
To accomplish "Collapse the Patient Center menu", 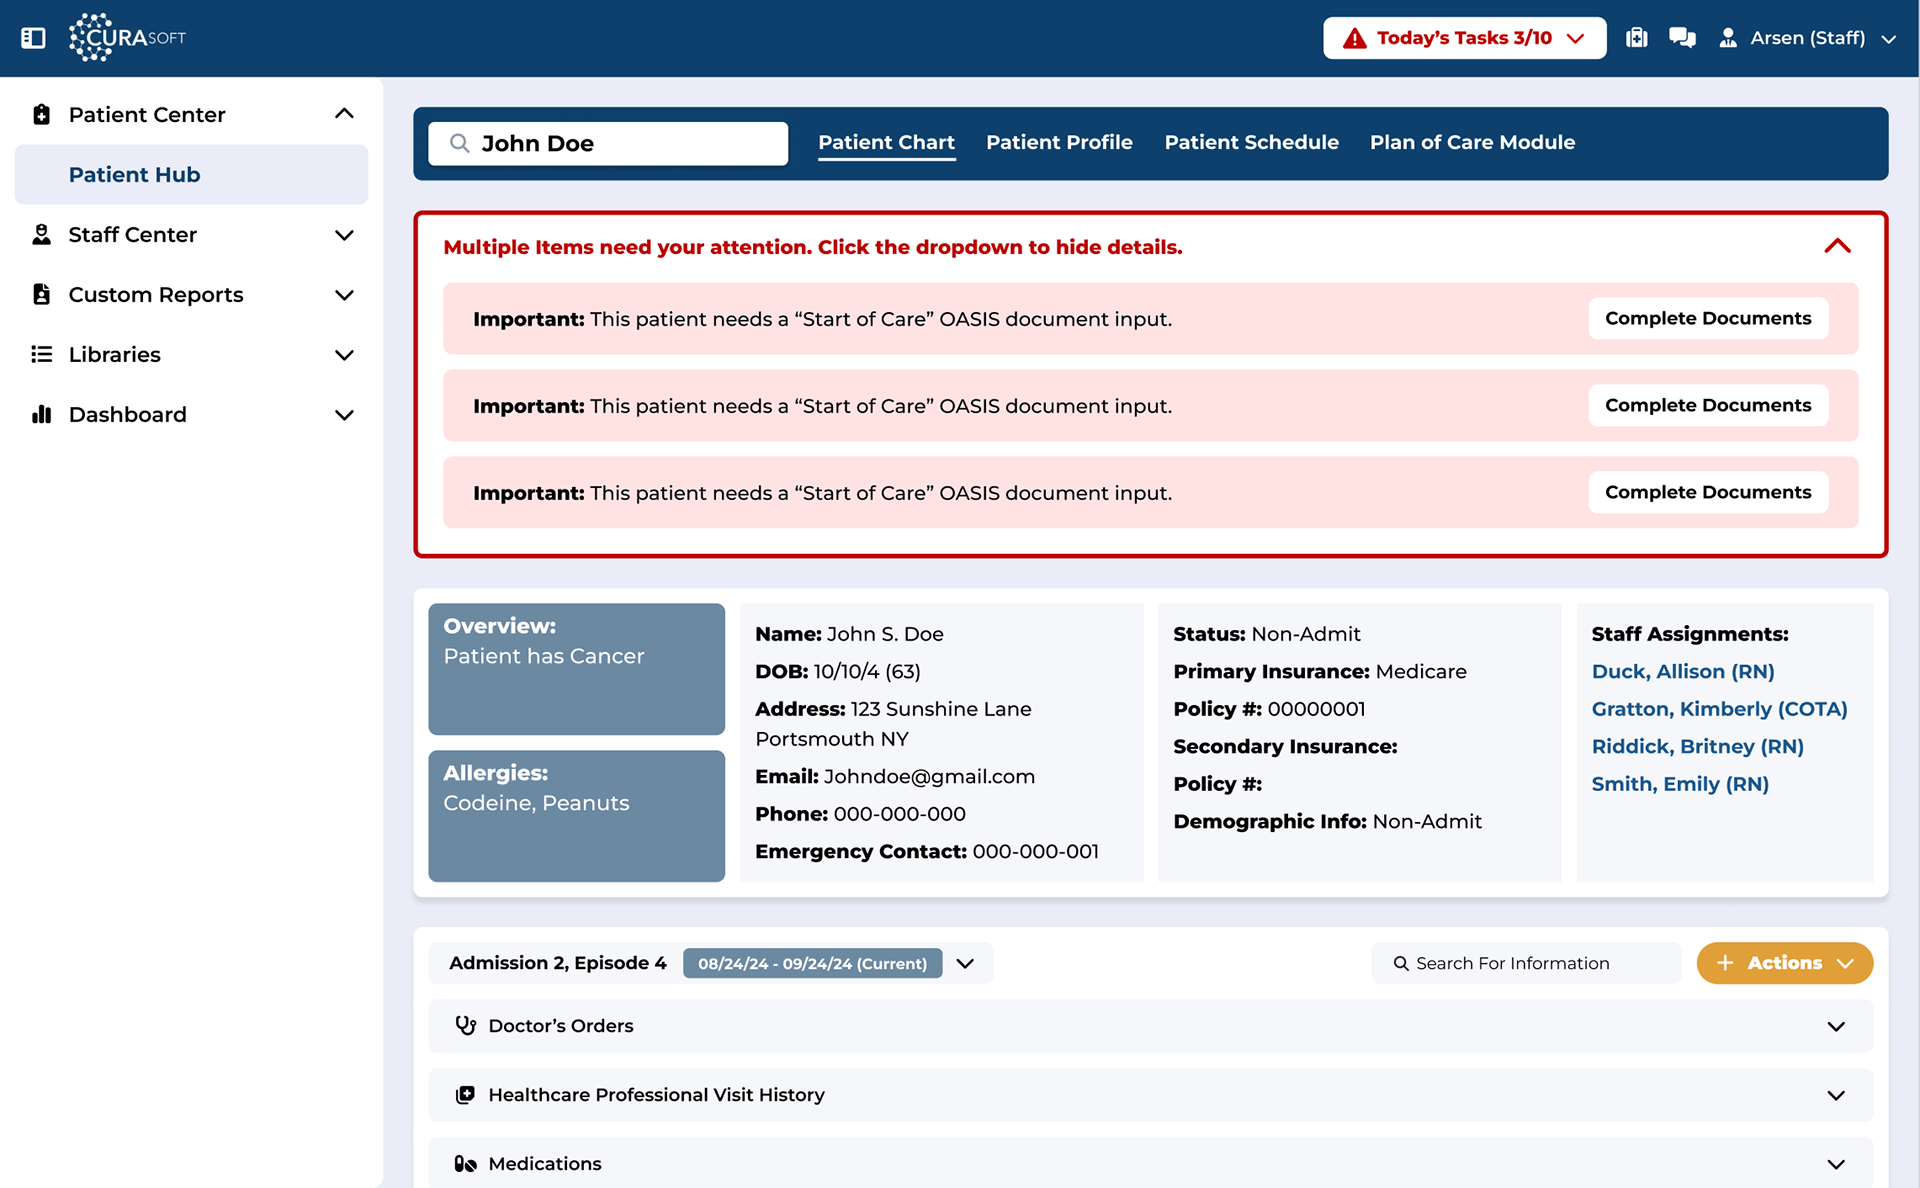I will tap(344, 114).
